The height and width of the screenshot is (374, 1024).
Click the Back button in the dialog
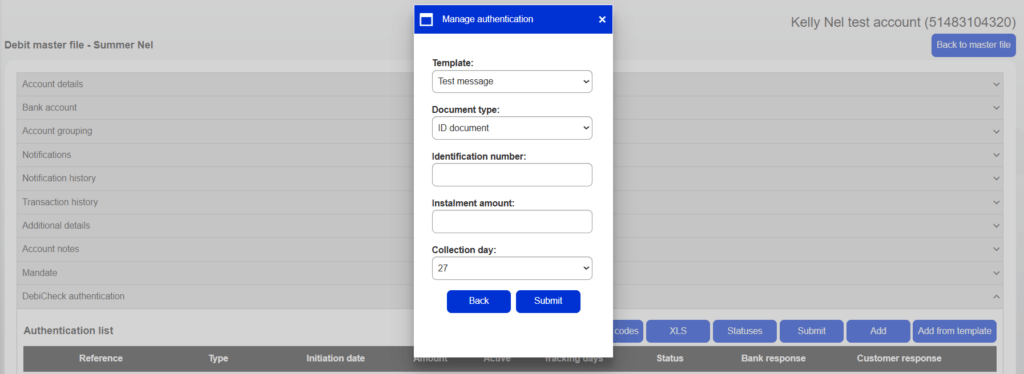479,301
